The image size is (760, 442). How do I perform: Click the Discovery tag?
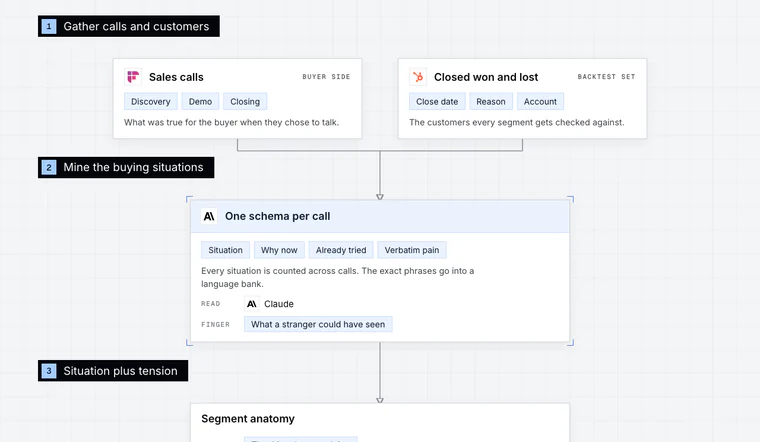pos(151,101)
